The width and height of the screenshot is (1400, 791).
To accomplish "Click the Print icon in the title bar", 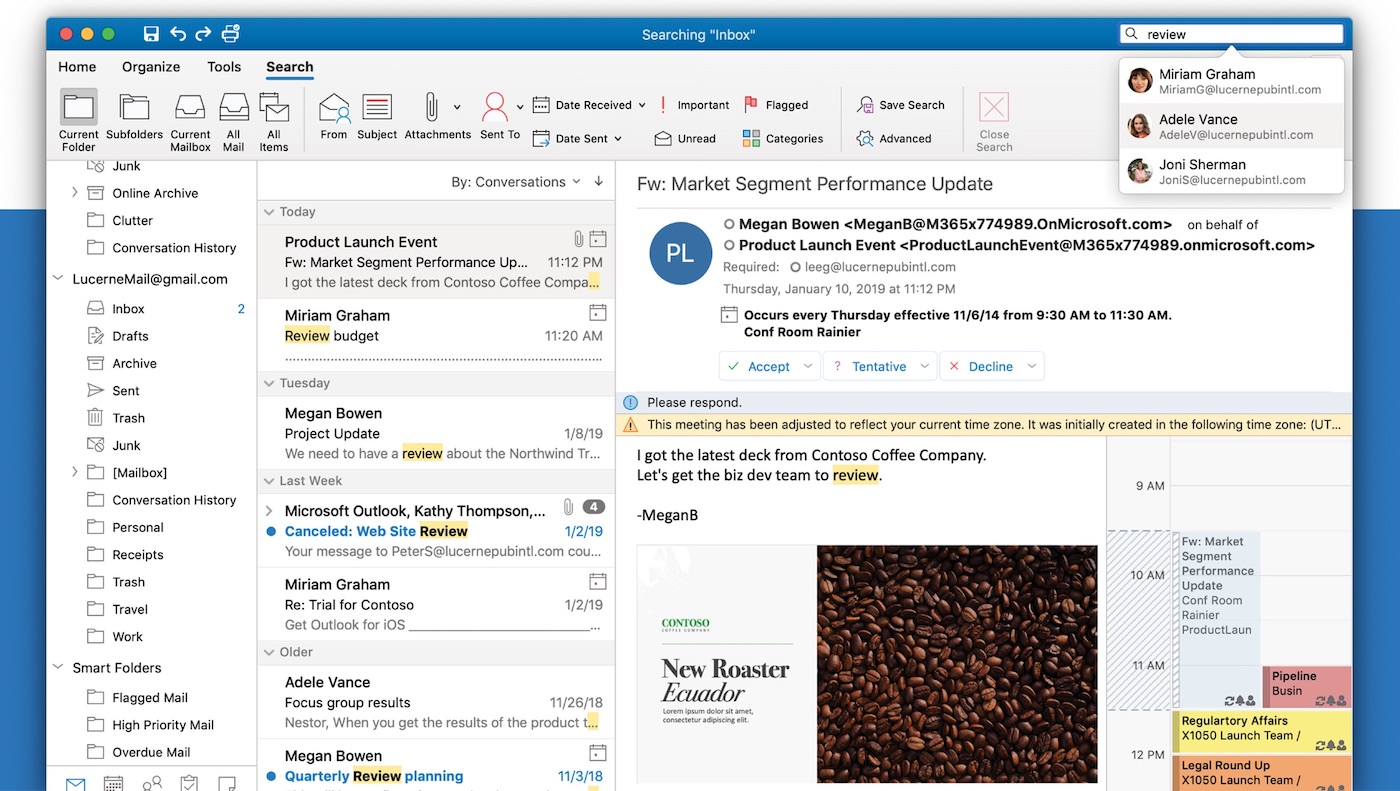I will (230, 34).
